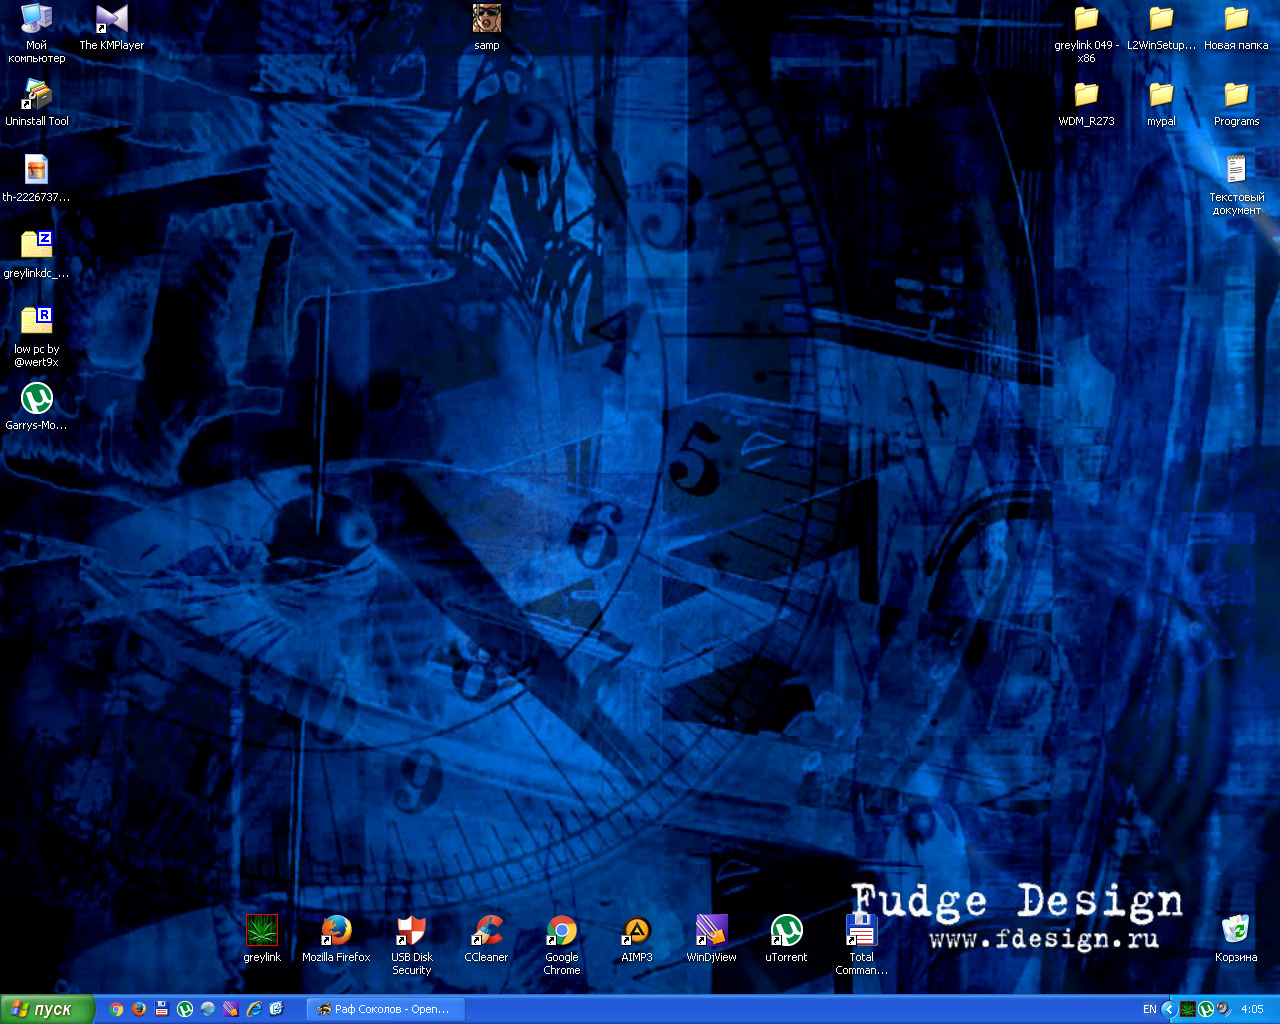The width and height of the screenshot is (1280, 1024).
Task: Click the volume speaker tray icon
Action: [x=1224, y=1009]
